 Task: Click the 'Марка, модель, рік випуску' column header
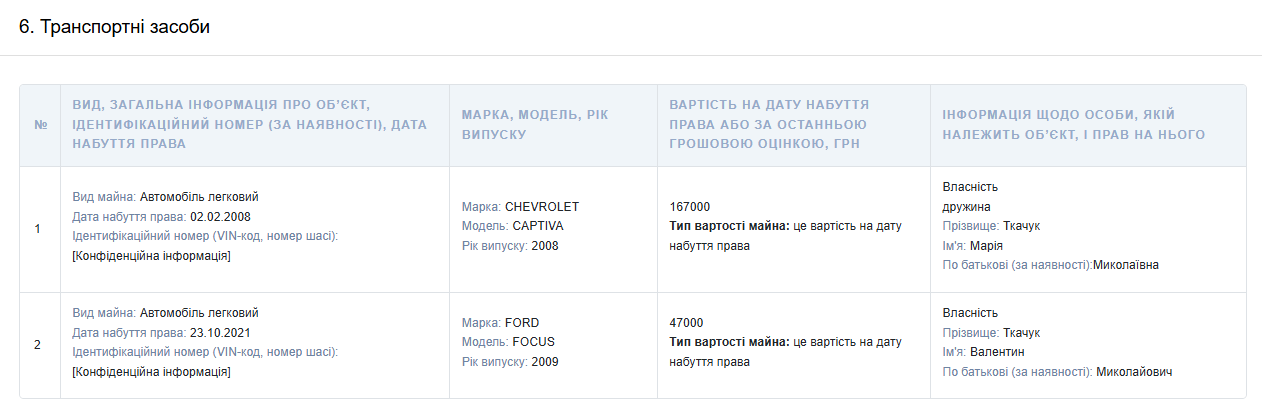[x=534, y=125]
